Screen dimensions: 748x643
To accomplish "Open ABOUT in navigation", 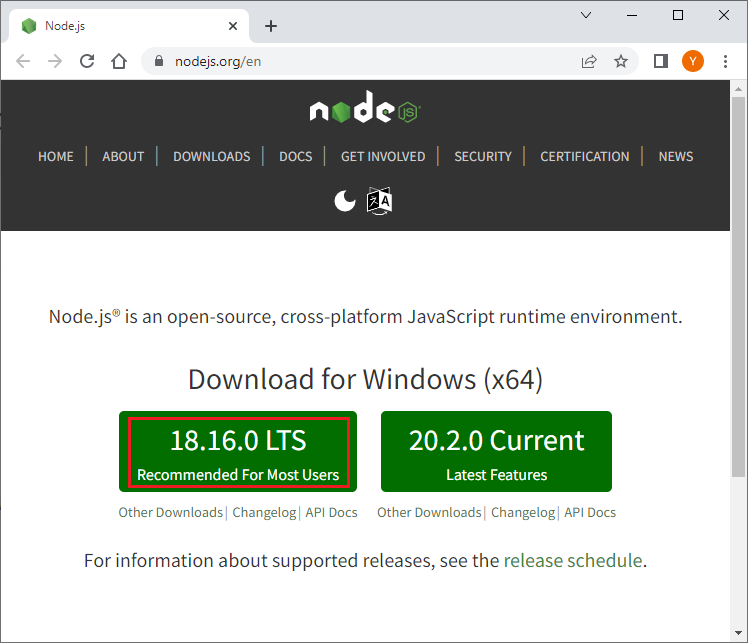I will (123, 156).
